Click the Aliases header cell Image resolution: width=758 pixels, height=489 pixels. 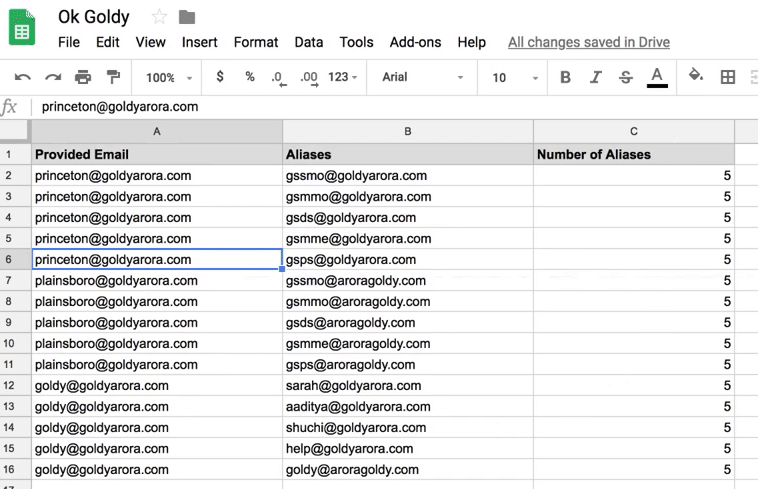408,155
